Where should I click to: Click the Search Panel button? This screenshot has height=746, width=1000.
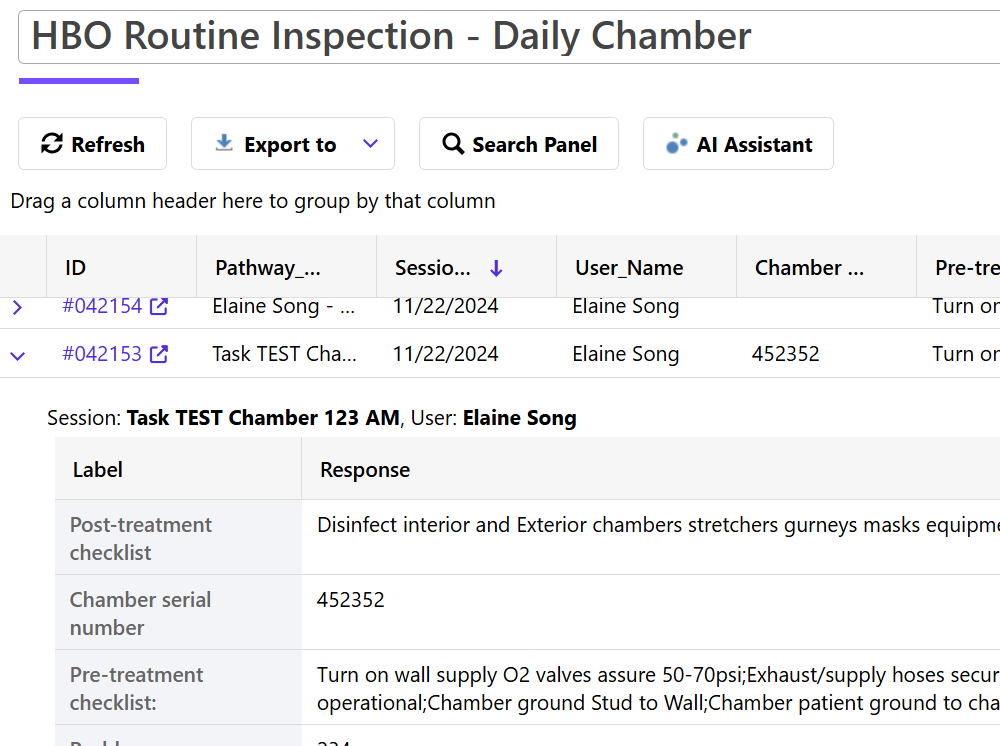click(518, 143)
